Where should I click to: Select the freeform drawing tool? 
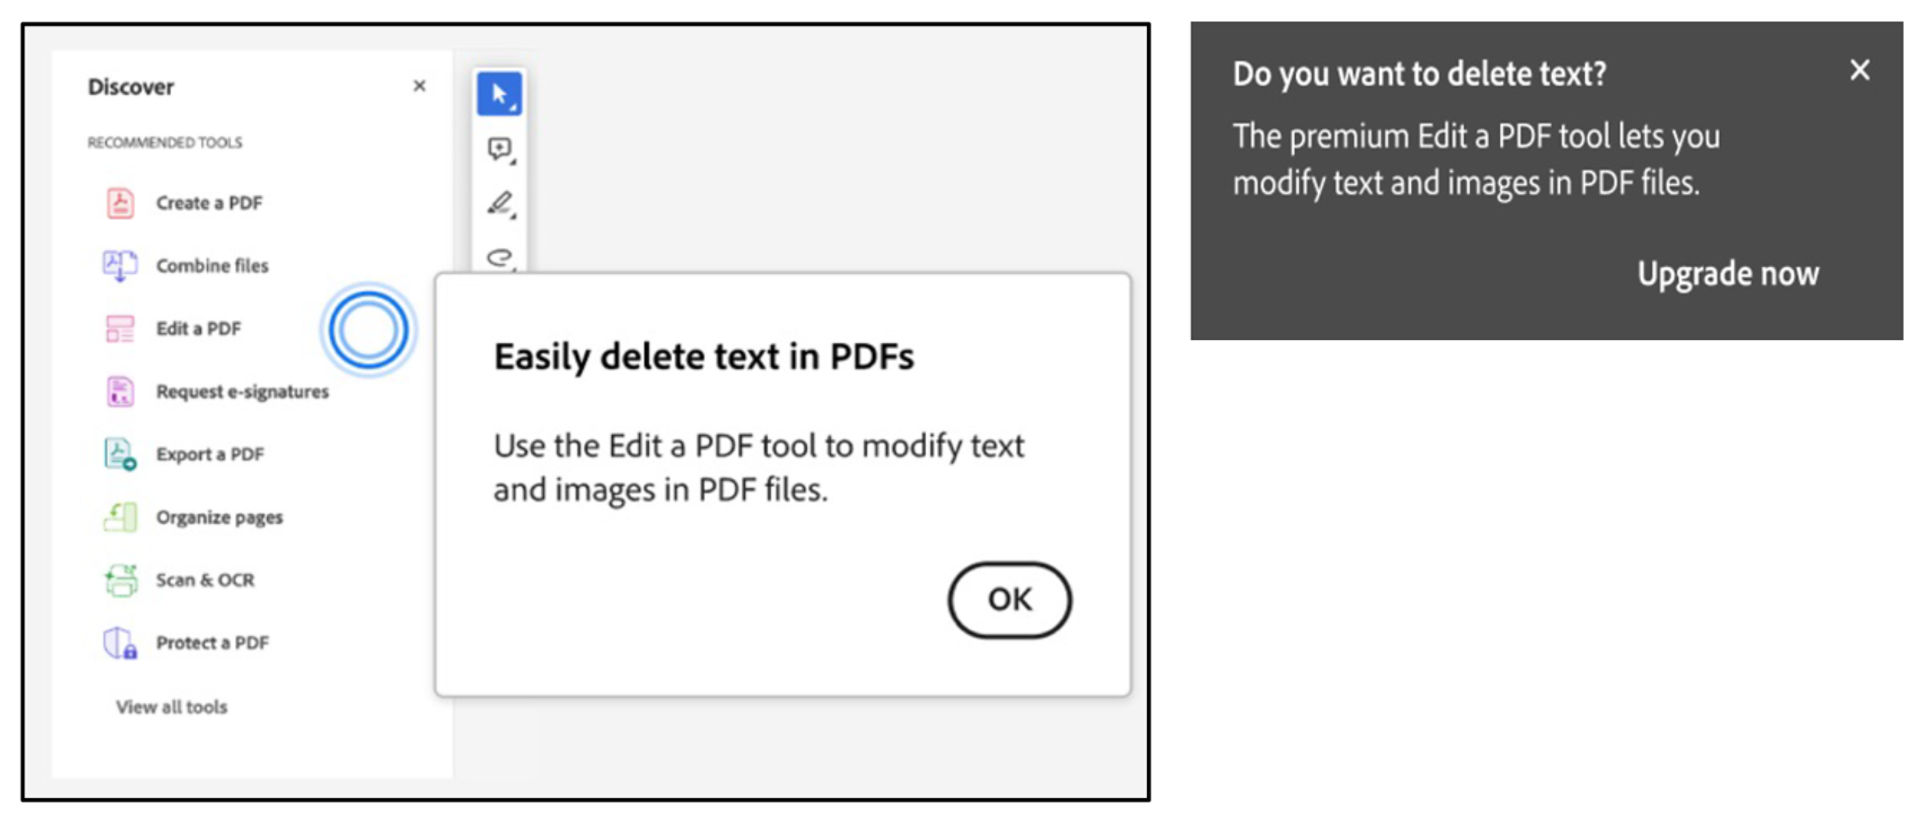[500, 258]
